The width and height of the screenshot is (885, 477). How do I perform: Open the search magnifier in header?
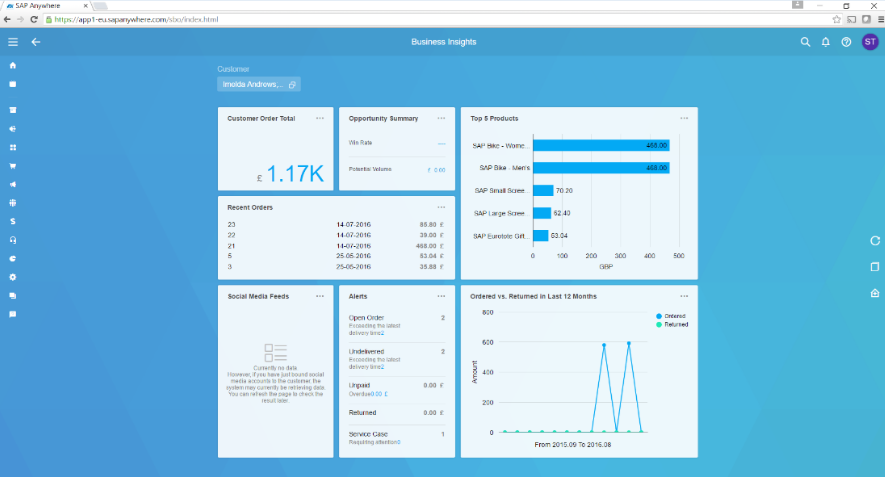(805, 42)
